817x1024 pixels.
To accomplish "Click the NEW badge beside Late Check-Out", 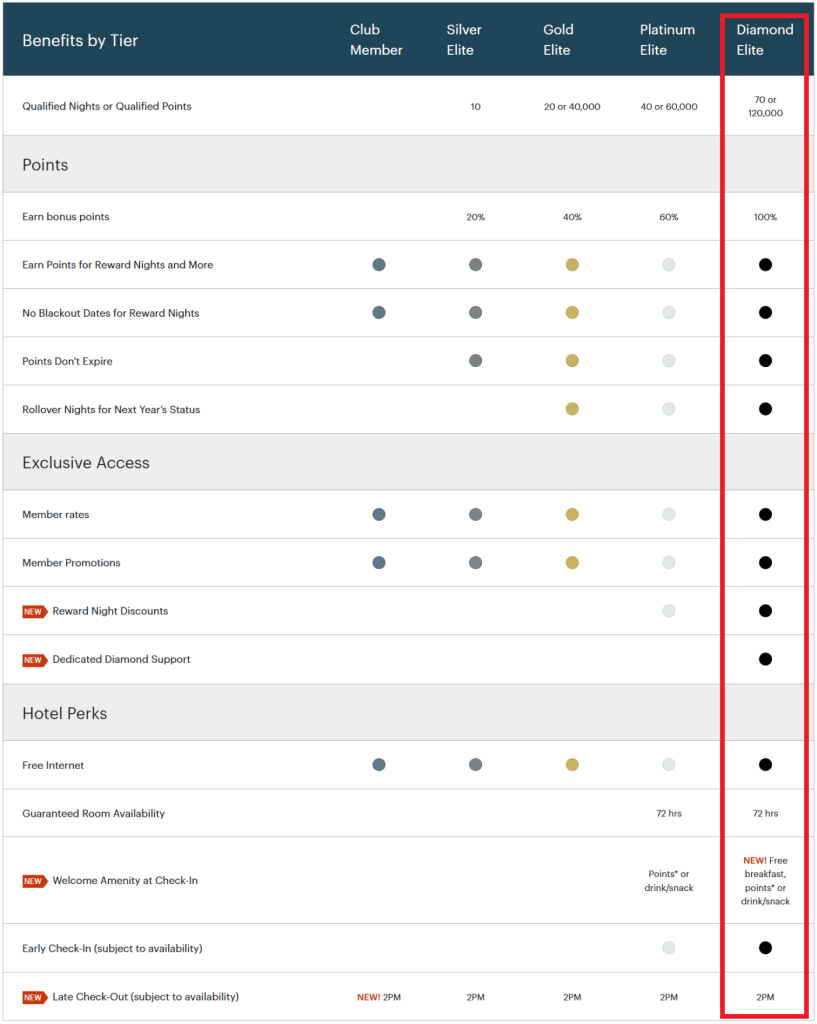I will pyautogui.click(x=34, y=997).
